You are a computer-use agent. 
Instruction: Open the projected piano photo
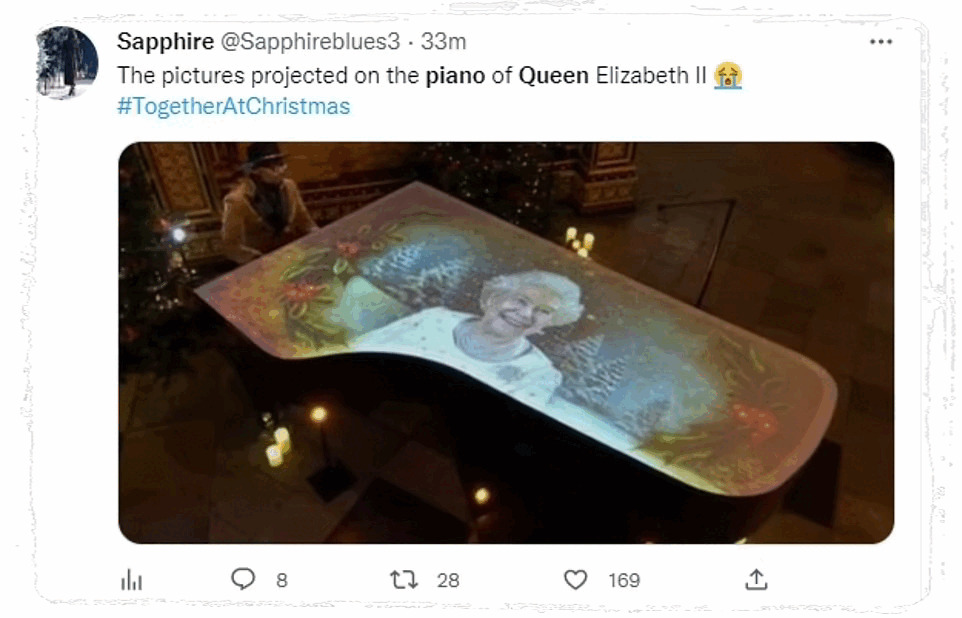506,343
